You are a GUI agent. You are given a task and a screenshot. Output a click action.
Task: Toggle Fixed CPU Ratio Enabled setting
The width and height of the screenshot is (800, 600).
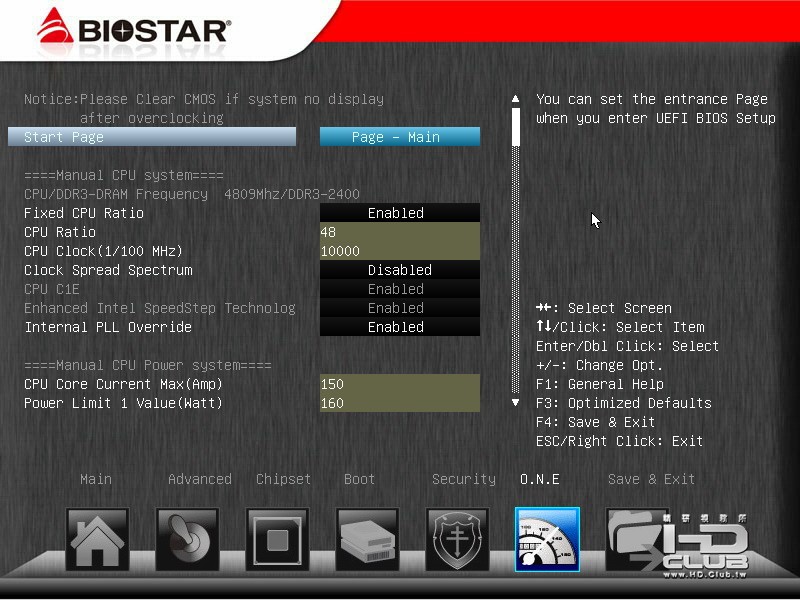399,213
